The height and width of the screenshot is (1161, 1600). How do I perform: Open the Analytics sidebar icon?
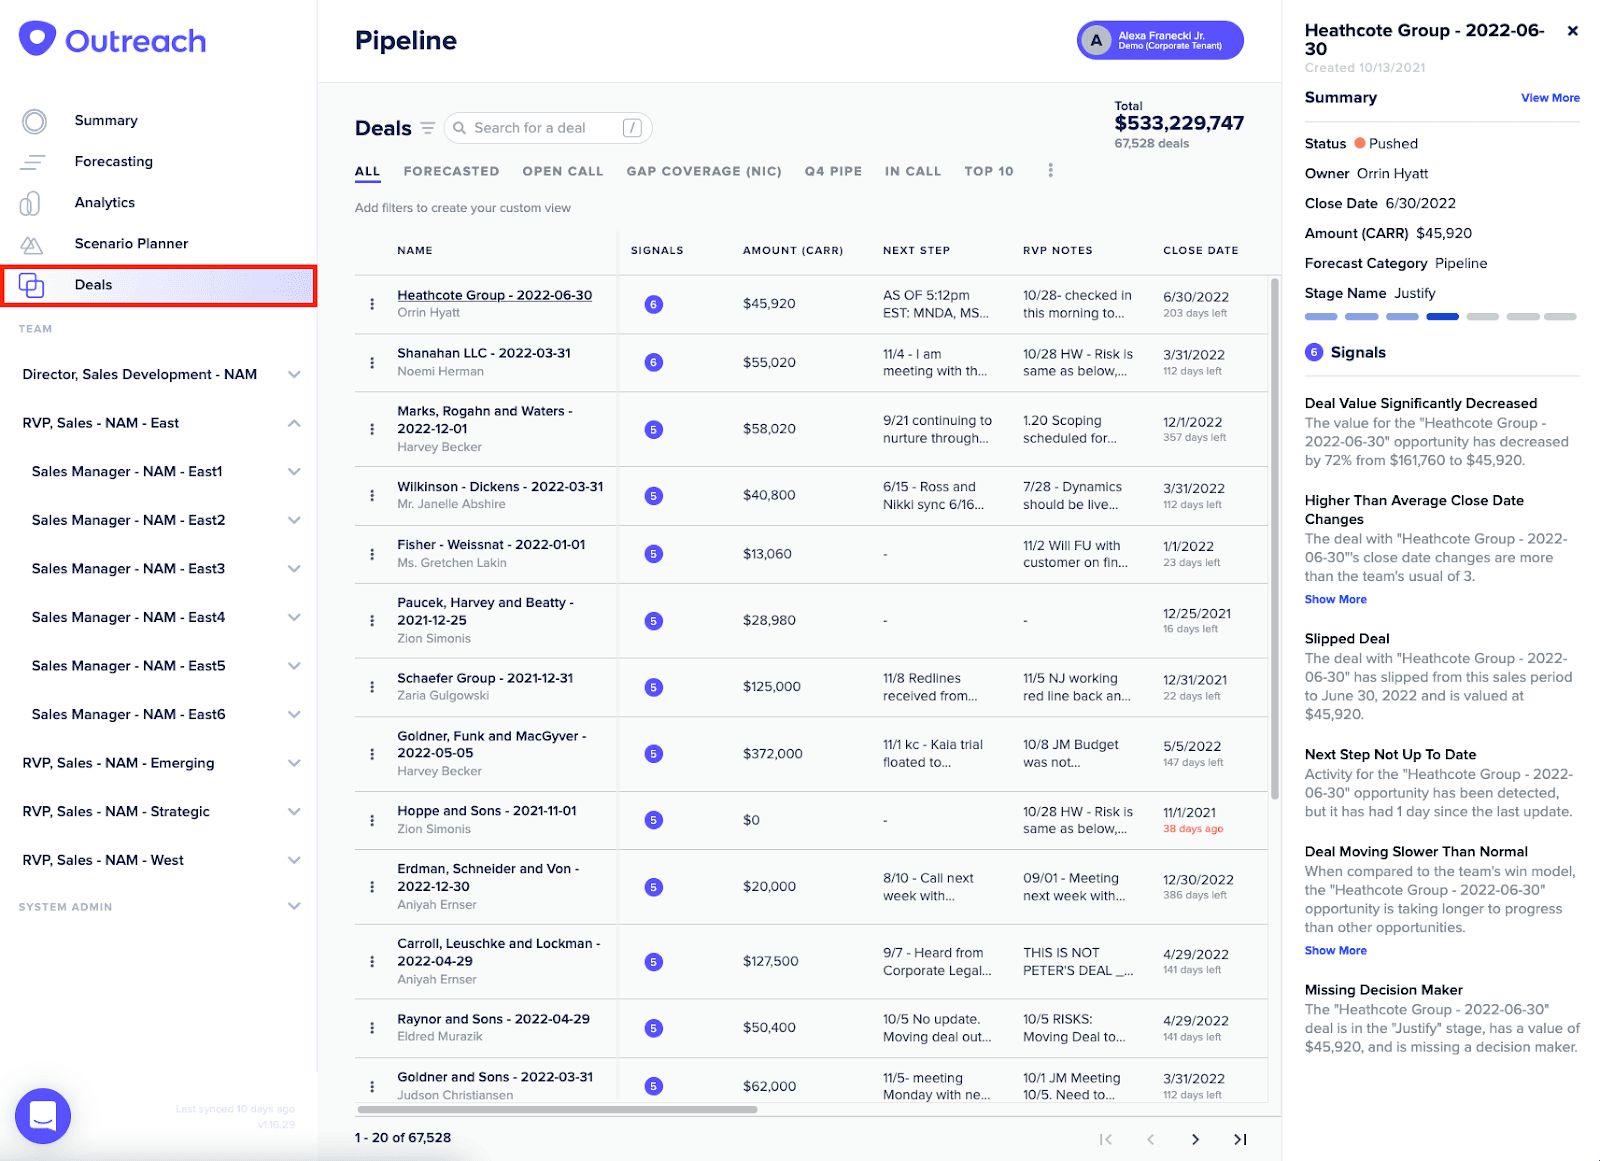[x=31, y=203]
